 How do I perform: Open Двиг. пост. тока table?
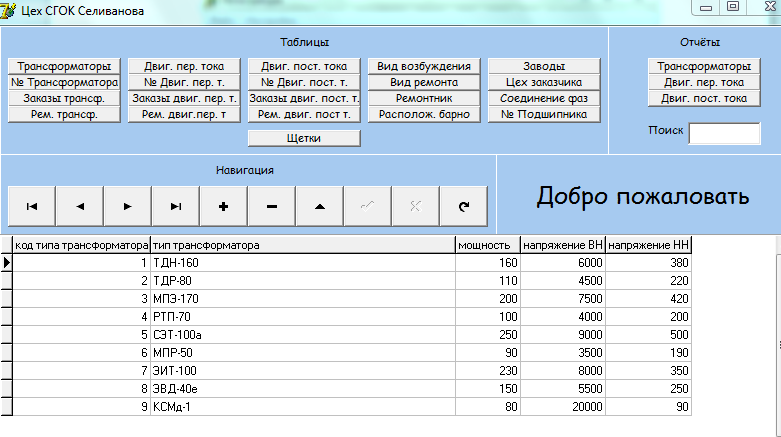click(304, 66)
